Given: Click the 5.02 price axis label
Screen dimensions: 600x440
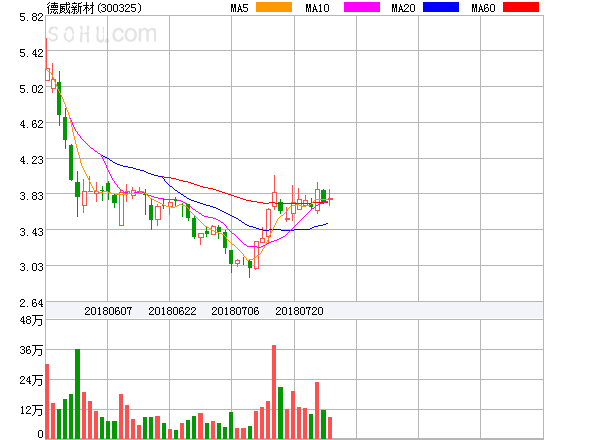Looking at the screenshot, I should [31, 89].
